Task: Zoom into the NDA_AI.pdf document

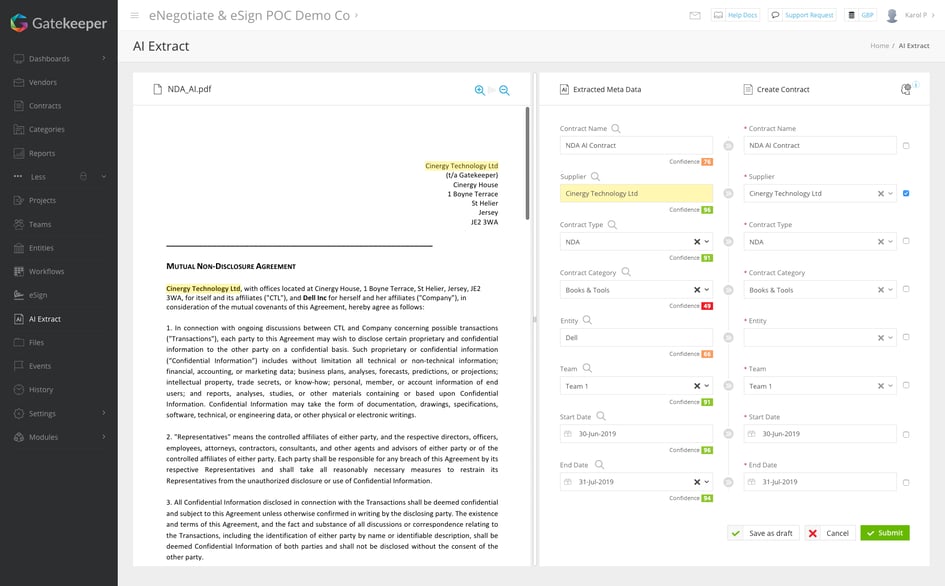Action: coord(479,89)
